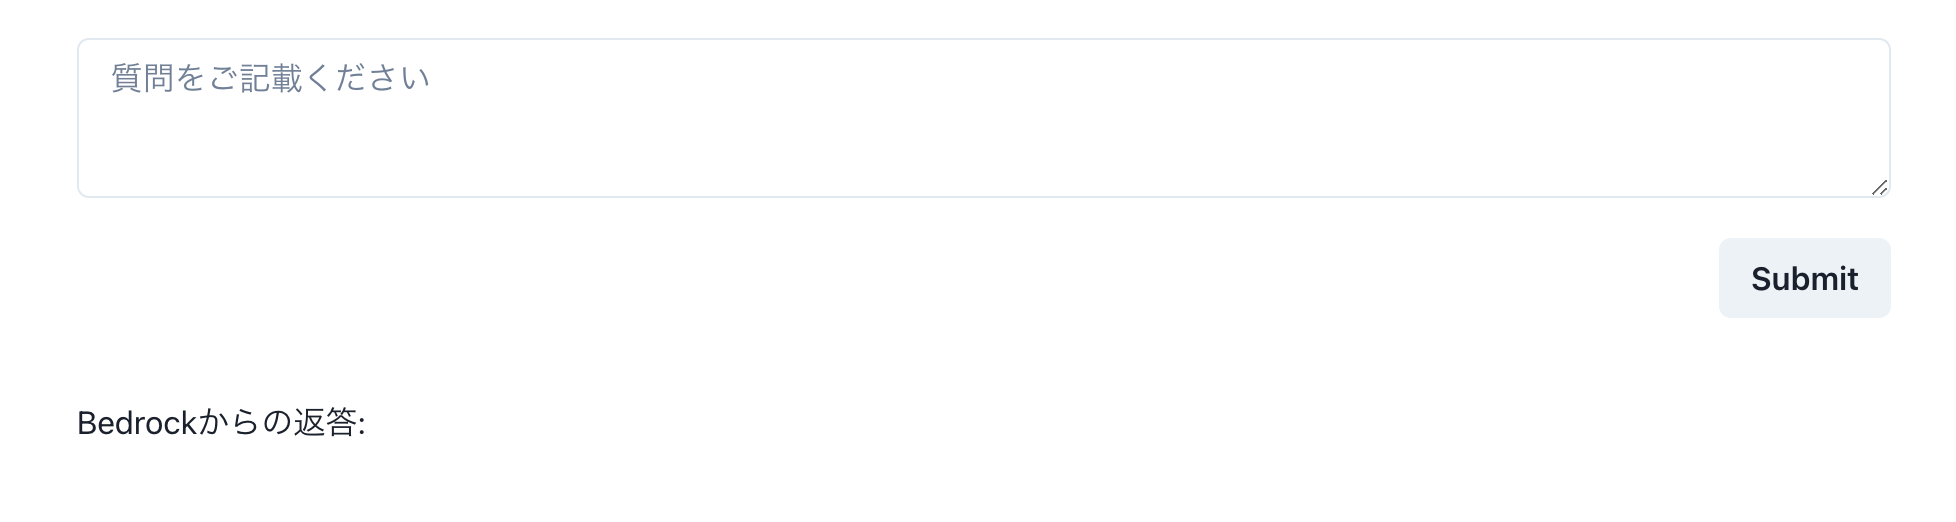The width and height of the screenshot is (1956, 522).
Task: Click the textarea resize handle
Action: click(1879, 187)
